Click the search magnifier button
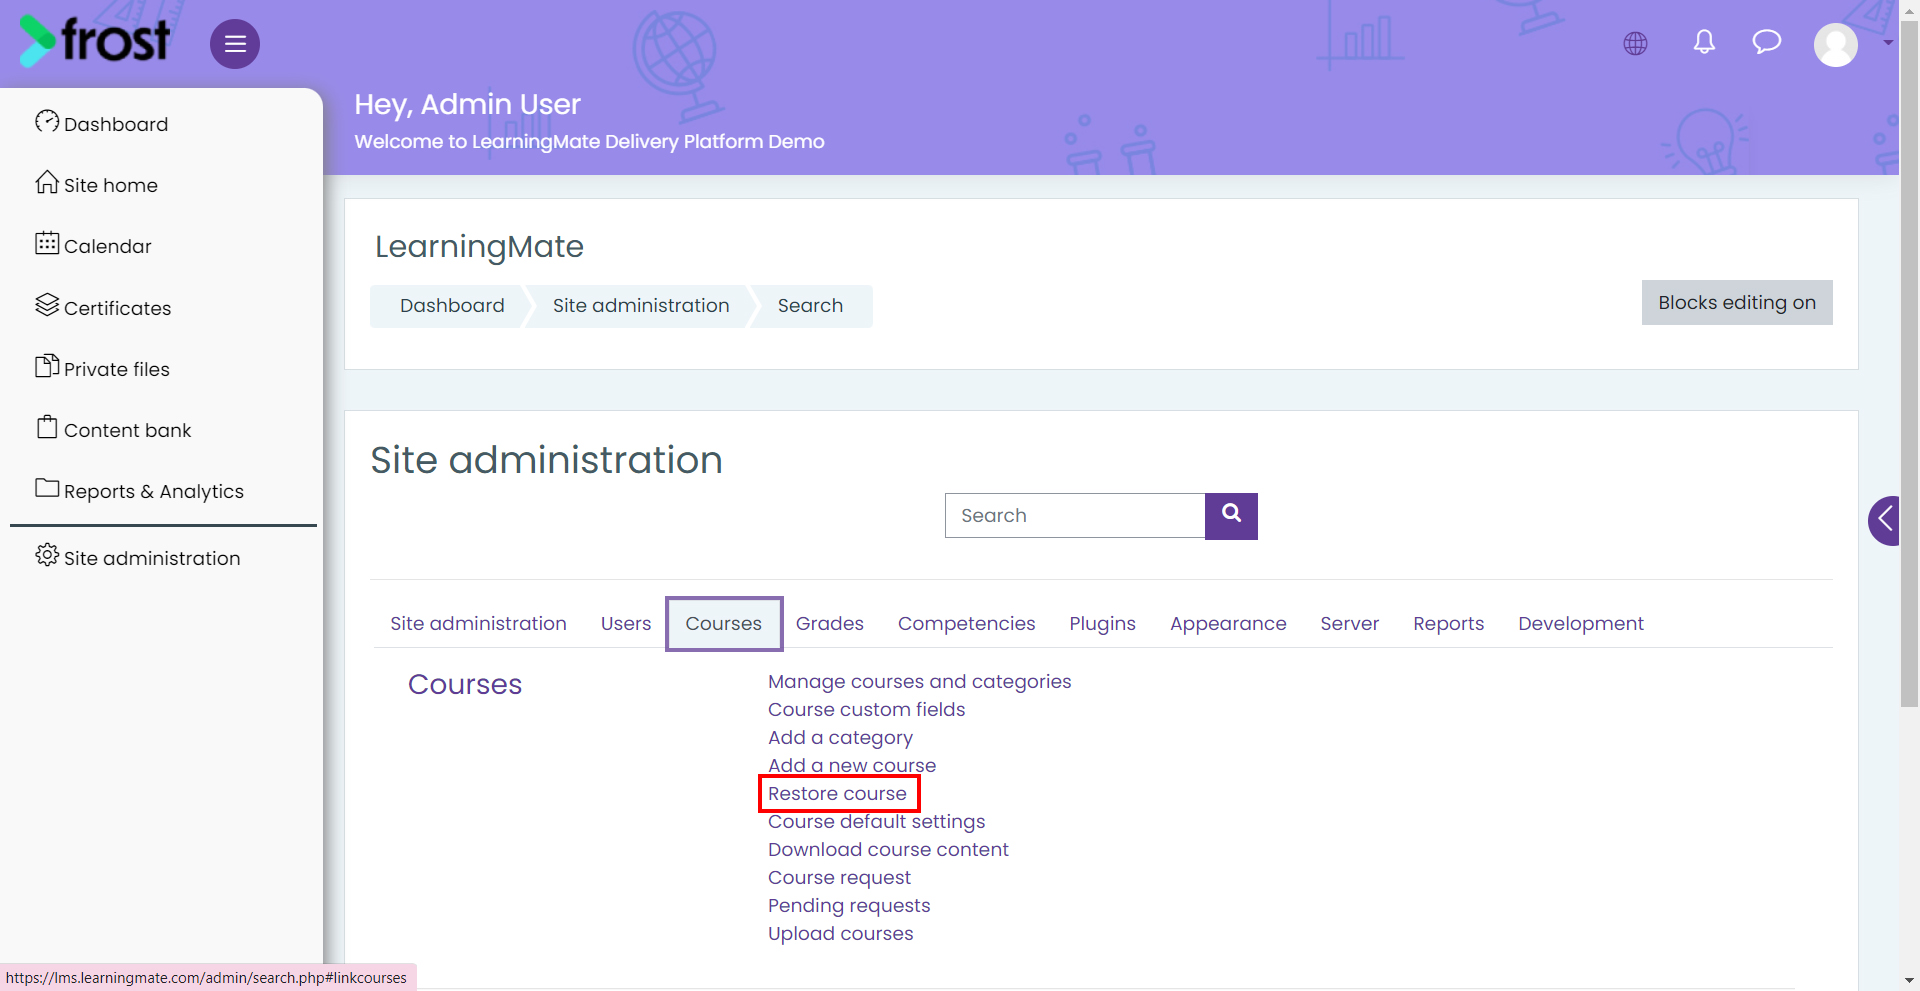The height and width of the screenshot is (991, 1920). (1231, 516)
